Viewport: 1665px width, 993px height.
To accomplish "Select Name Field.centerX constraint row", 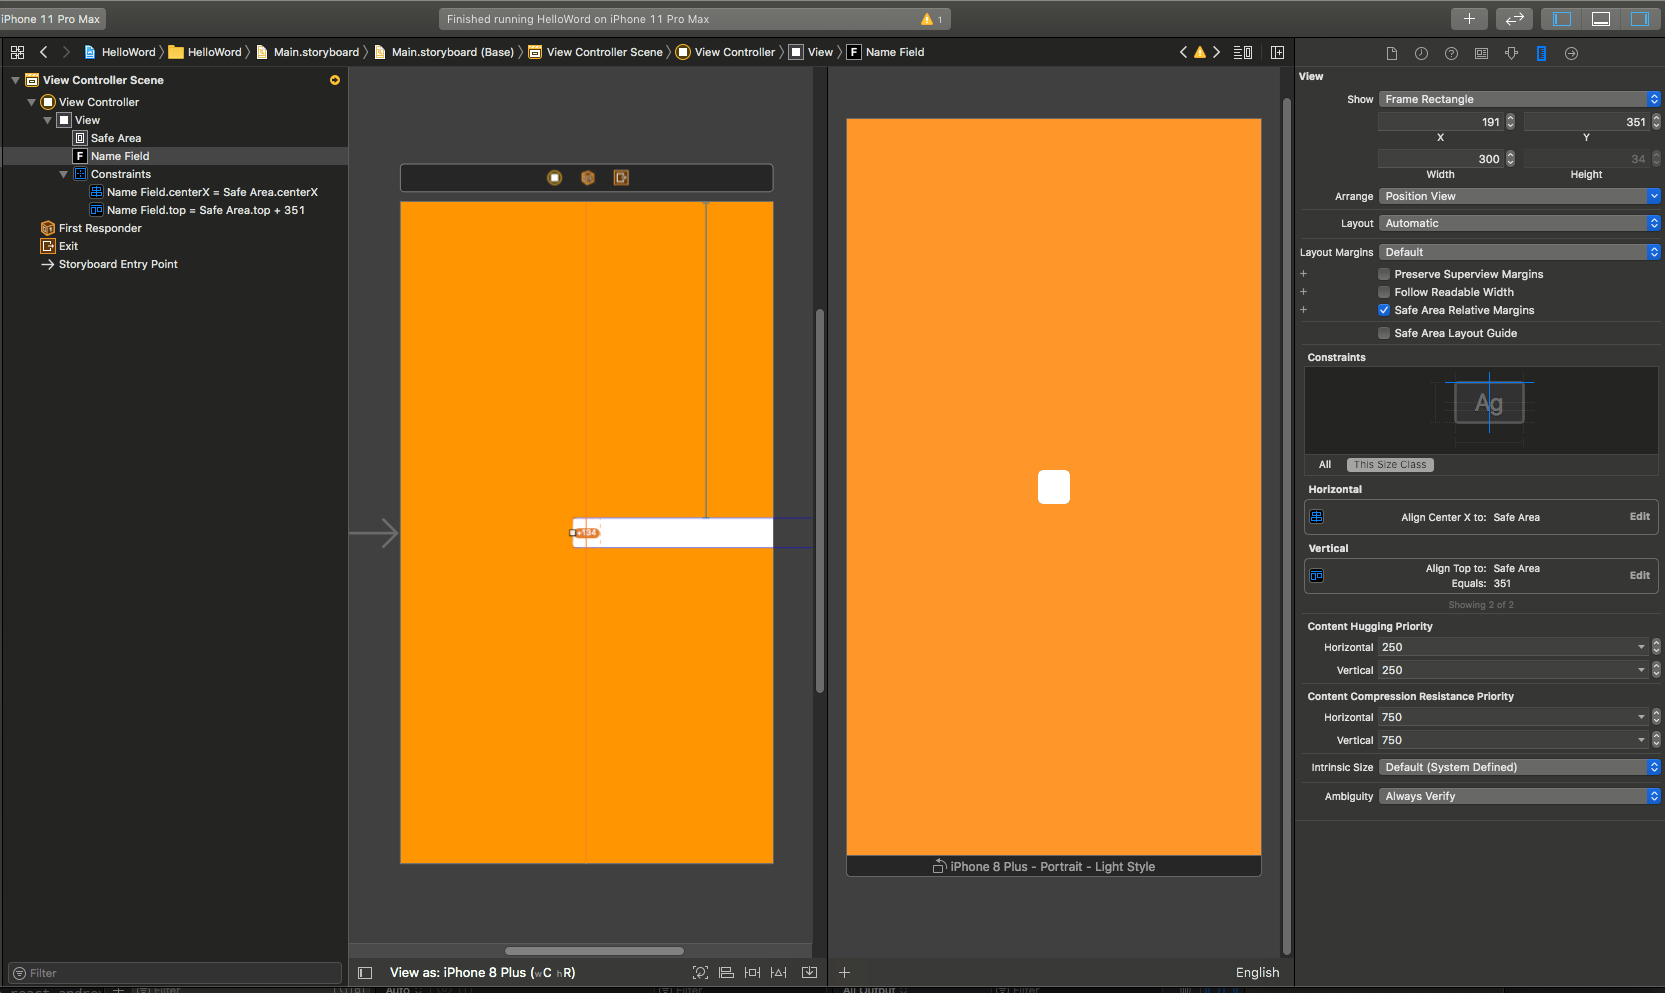I will 176,192.
